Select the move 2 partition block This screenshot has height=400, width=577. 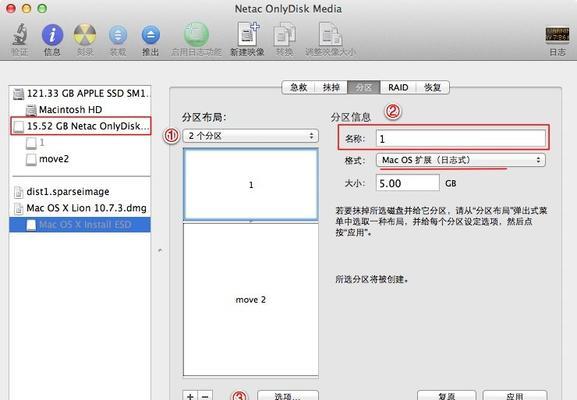[x=251, y=300]
